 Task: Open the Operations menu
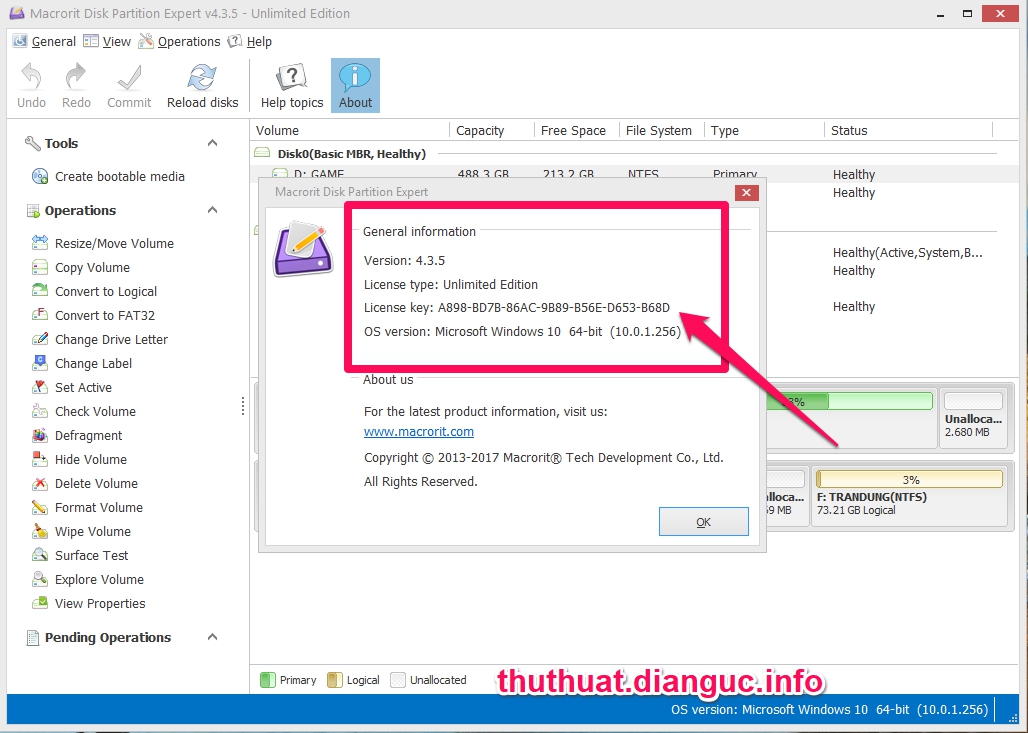tap(180, 41)
